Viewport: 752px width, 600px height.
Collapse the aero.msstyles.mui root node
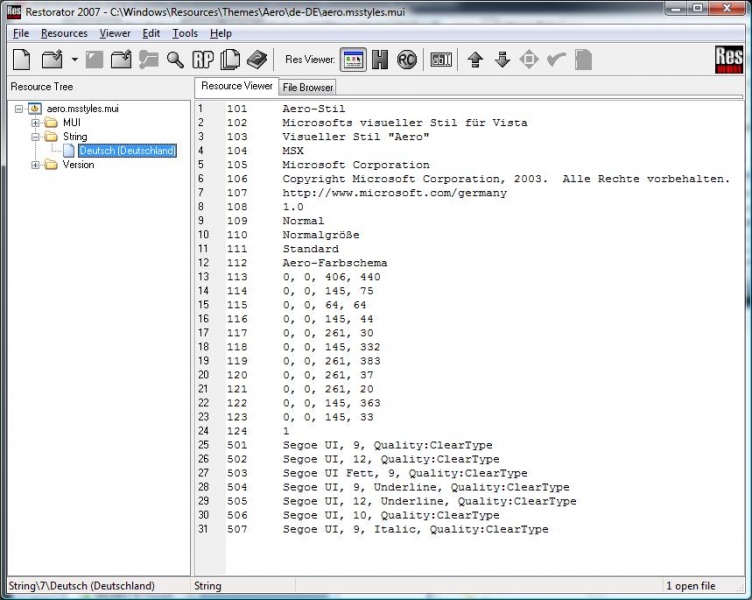click(x=19, y=109)
